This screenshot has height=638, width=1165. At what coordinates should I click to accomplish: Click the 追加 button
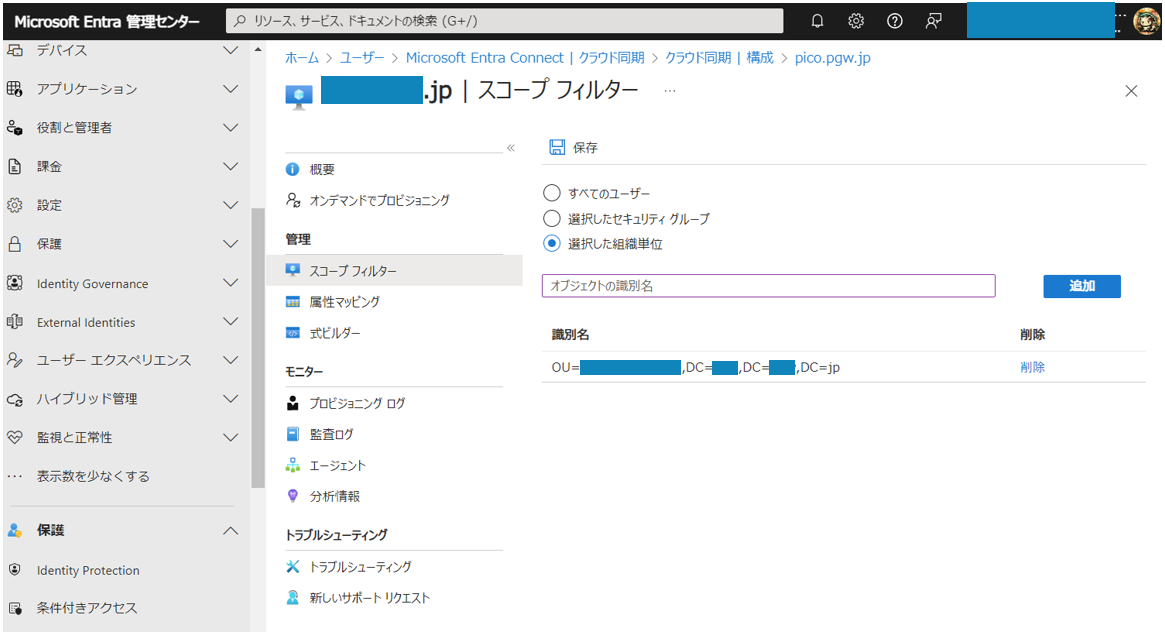[1082, 286]
